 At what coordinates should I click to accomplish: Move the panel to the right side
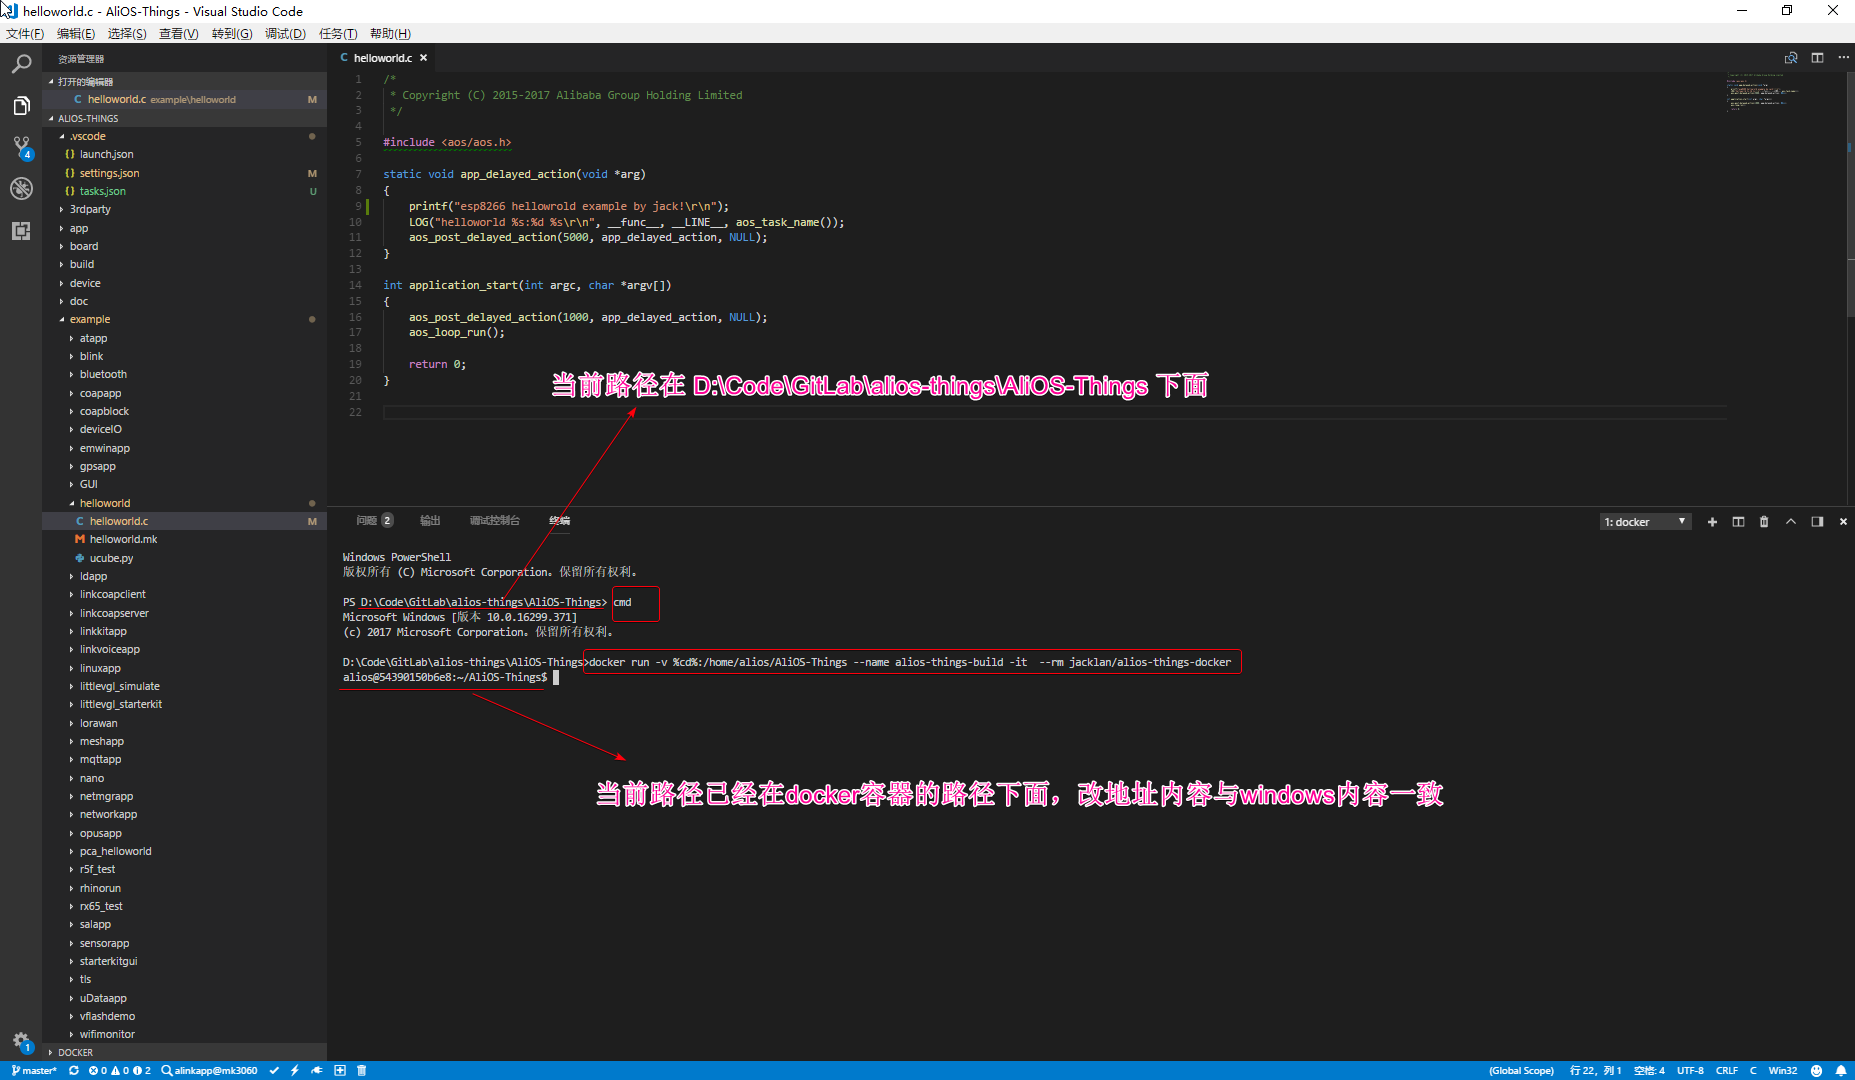coord(1817,522)
